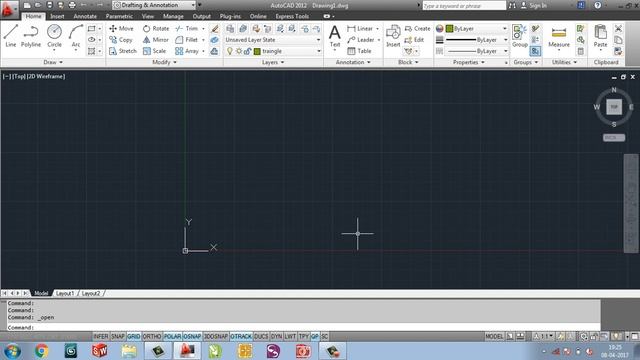Toggle OTRACK object snap tracking
The height and width of the screenshot is (360, 640).
(x=241, y=336)
